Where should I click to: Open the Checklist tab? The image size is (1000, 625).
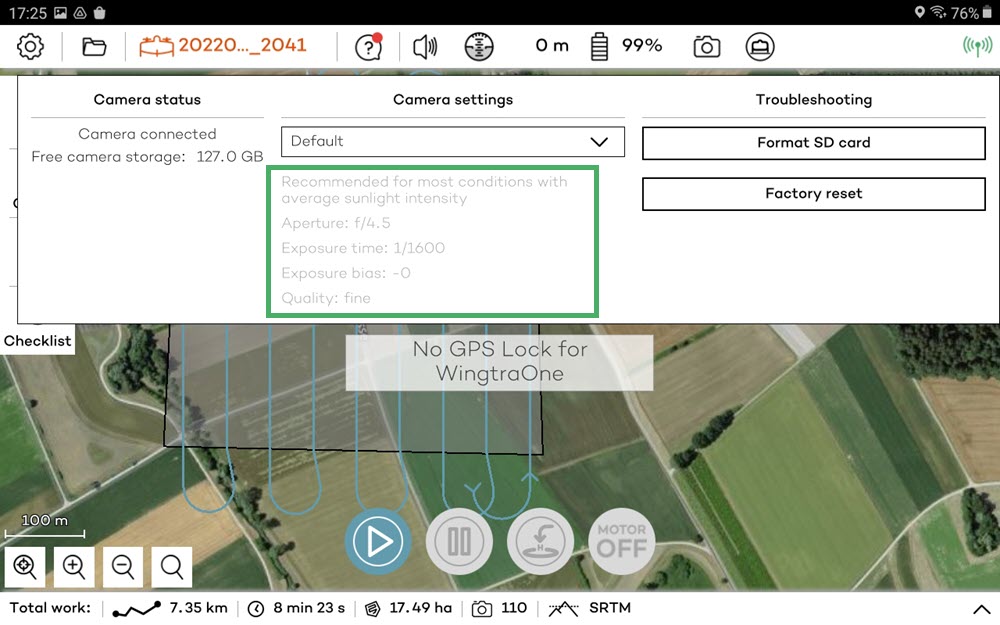click(38, 341)
